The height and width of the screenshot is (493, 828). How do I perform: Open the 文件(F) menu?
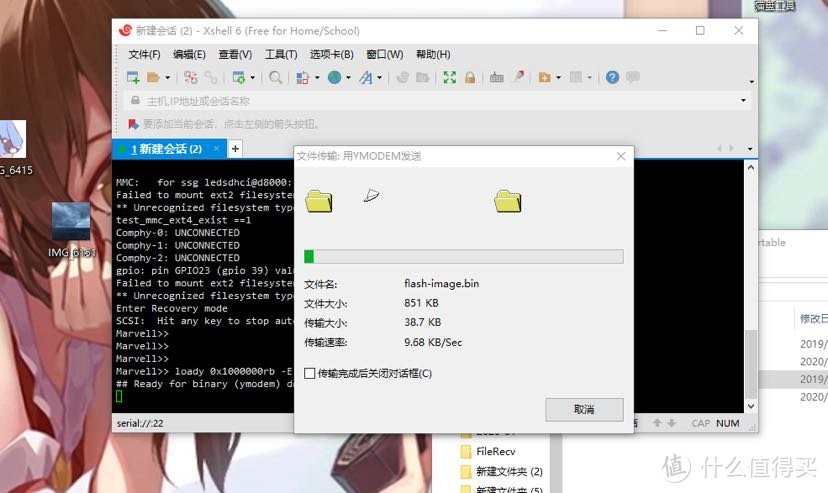144,54
